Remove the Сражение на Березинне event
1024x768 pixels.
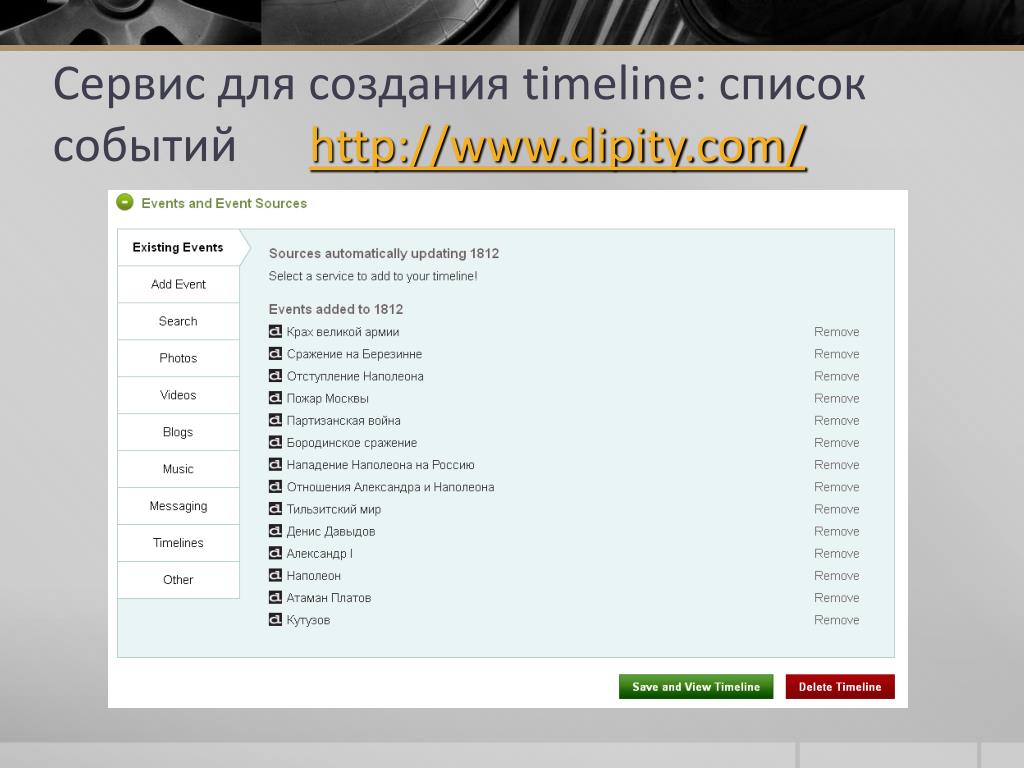[x=837, y=354]
